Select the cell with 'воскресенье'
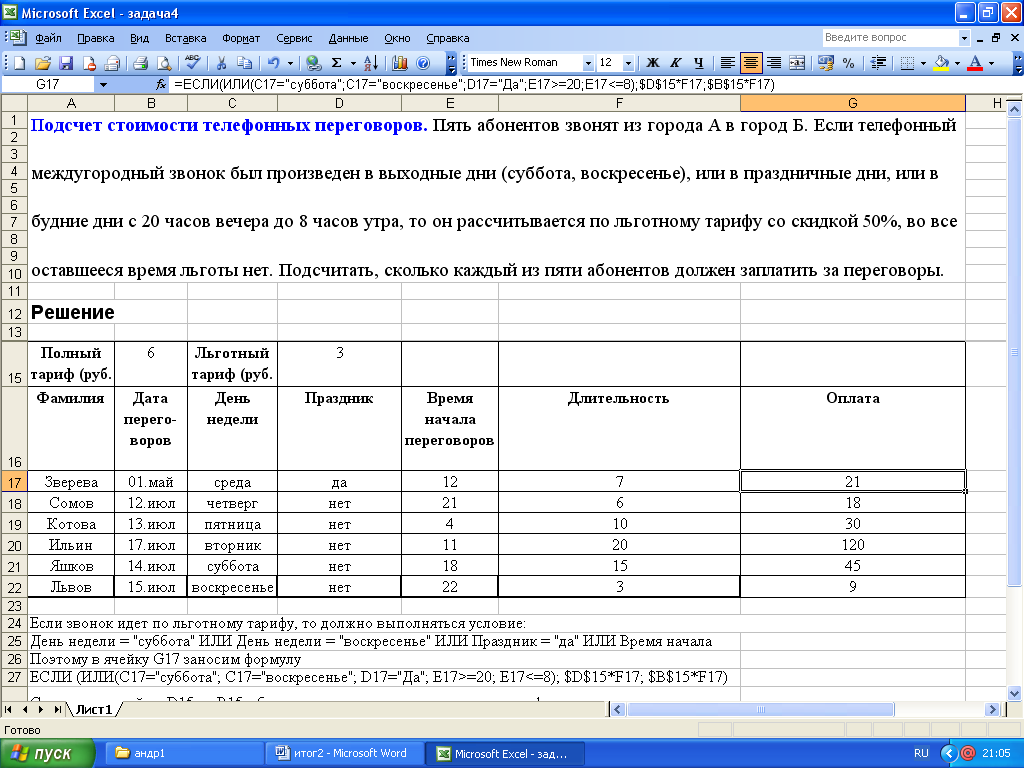 pyautogui.click(x=232, y=587)
